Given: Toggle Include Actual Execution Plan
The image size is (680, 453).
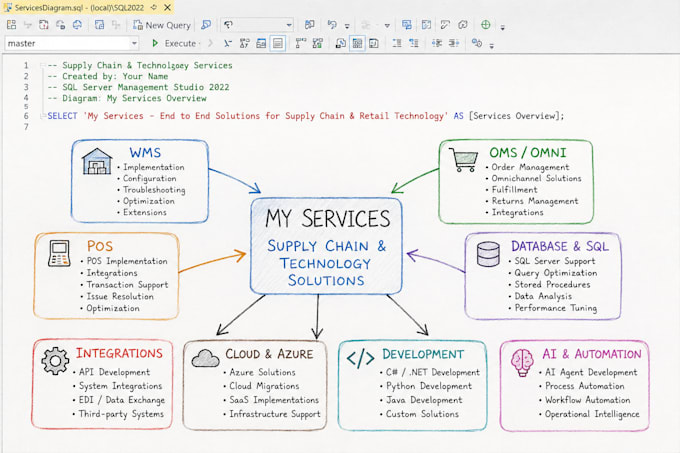Looking at the screenshot, I should 301,43.
